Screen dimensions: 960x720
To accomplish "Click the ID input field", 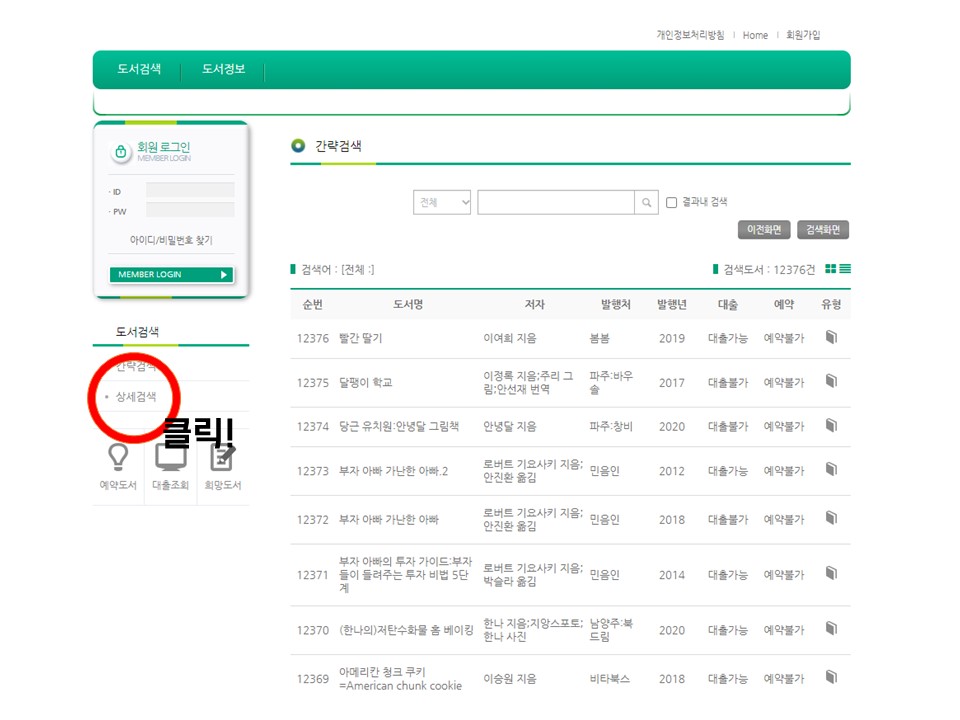I will [190, 190].
